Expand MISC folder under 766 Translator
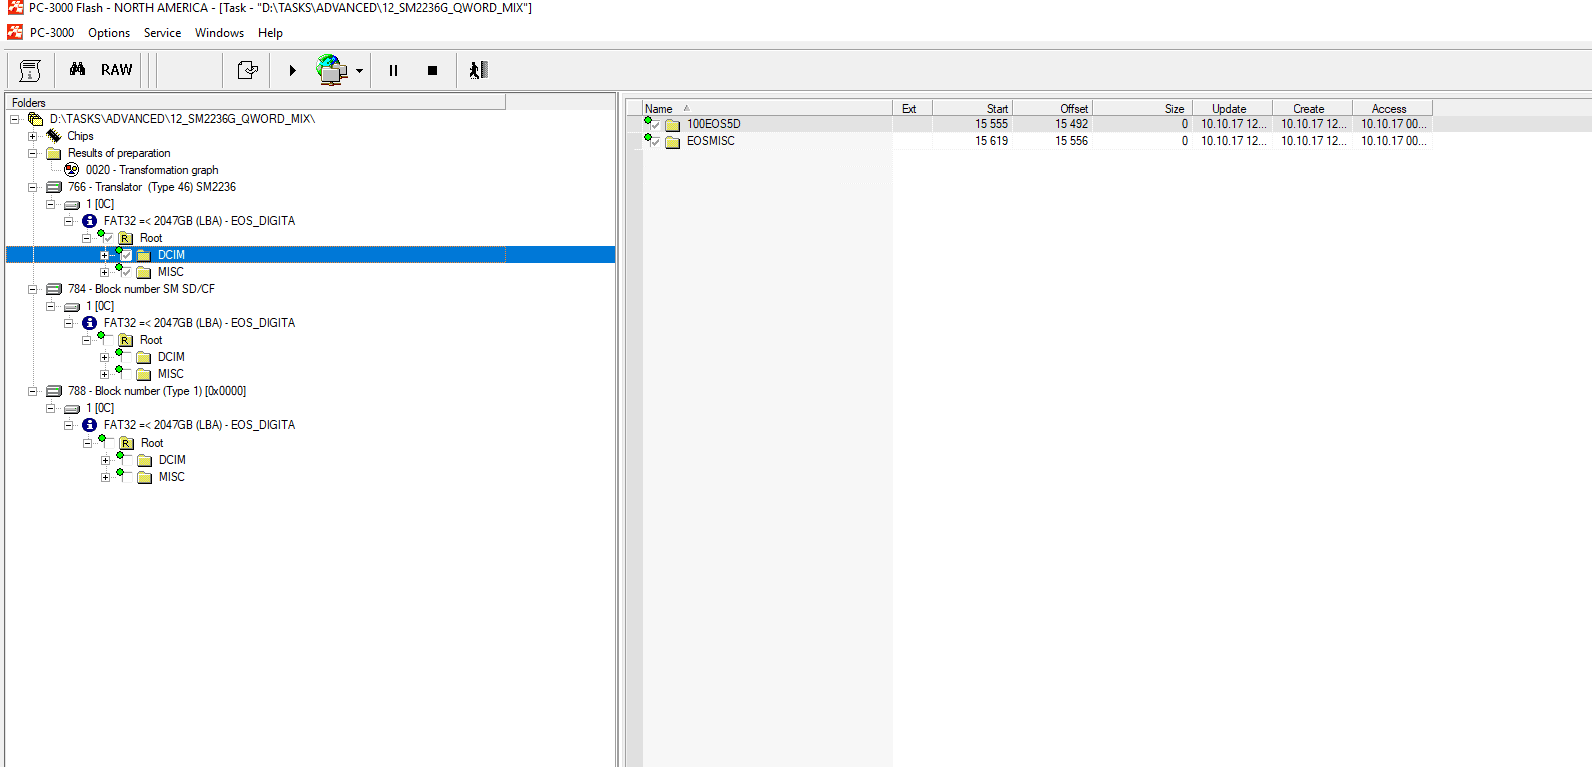1592x767 pixels. coord(104,272)
